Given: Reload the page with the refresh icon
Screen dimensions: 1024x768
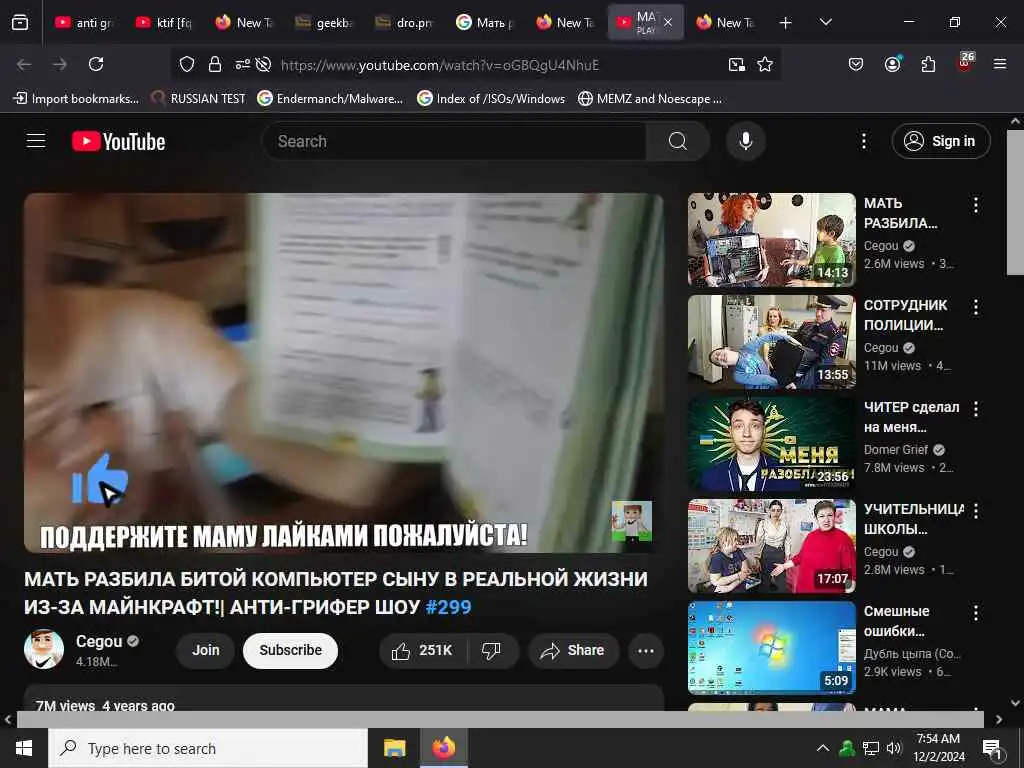Looking at the screenshot, I should pyautogui.click(x=96, y=64).
